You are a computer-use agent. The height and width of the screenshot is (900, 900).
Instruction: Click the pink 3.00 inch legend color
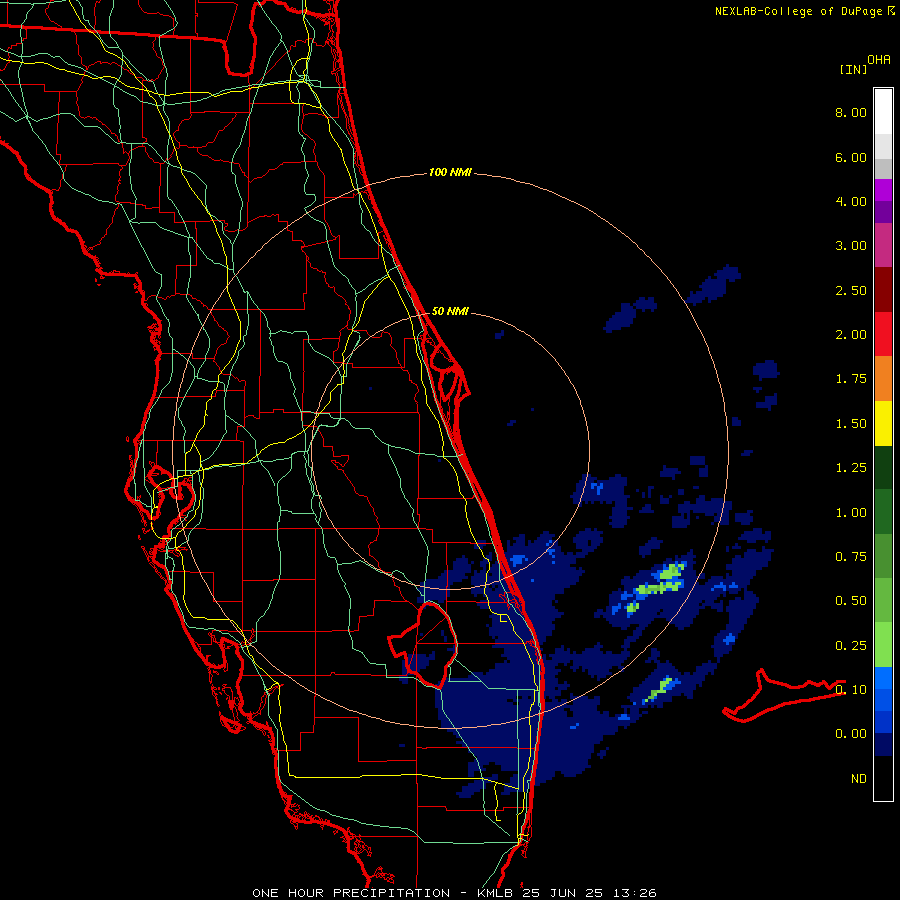(883, 245)
